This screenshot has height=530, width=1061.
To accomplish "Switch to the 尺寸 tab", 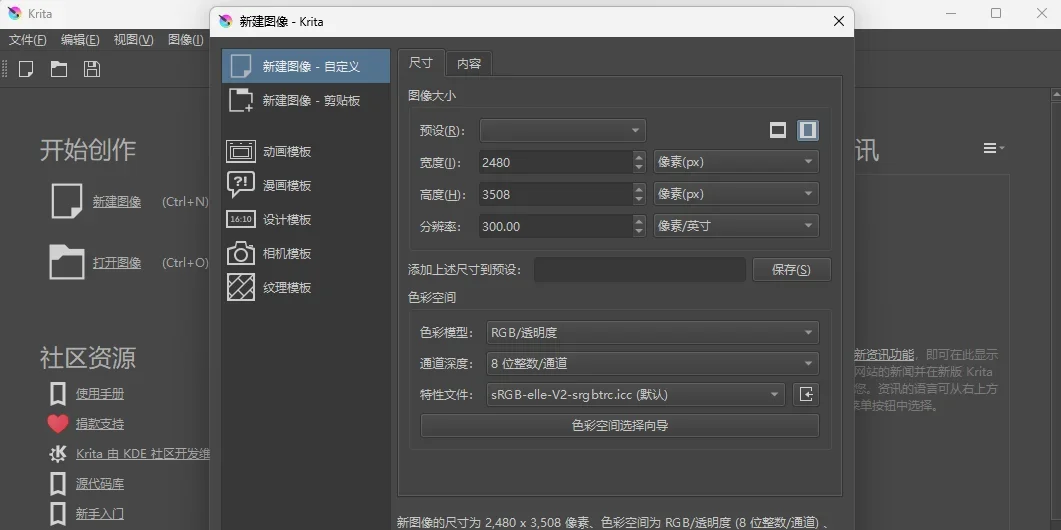I will 421,63.
